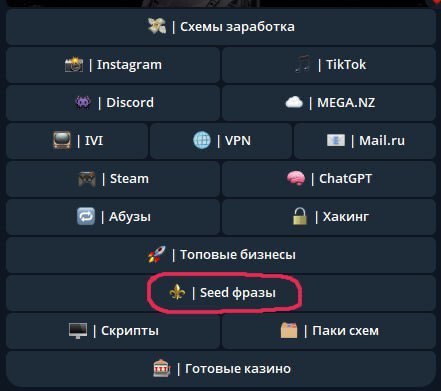Click the music notes icon beside TikTok
The image size is (441, 391).
pos(303,64)
